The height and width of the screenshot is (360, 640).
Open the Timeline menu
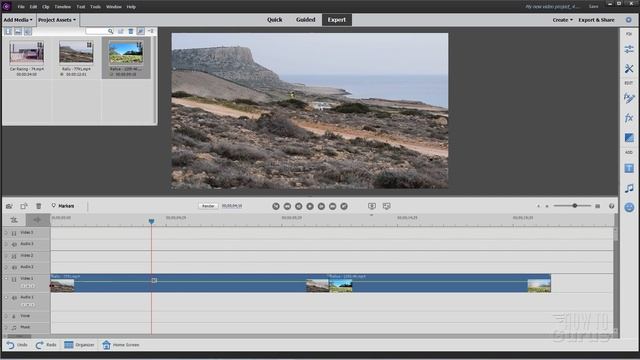(x=62, y=7)
